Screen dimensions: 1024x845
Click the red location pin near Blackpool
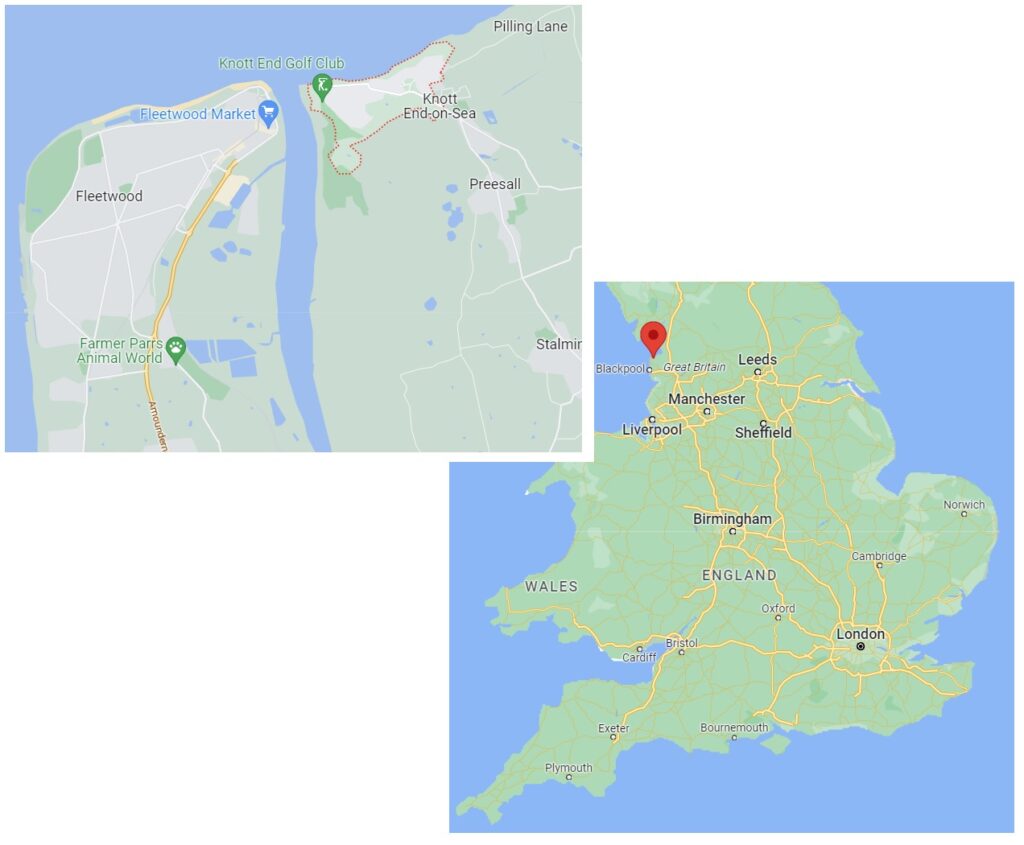653,339
